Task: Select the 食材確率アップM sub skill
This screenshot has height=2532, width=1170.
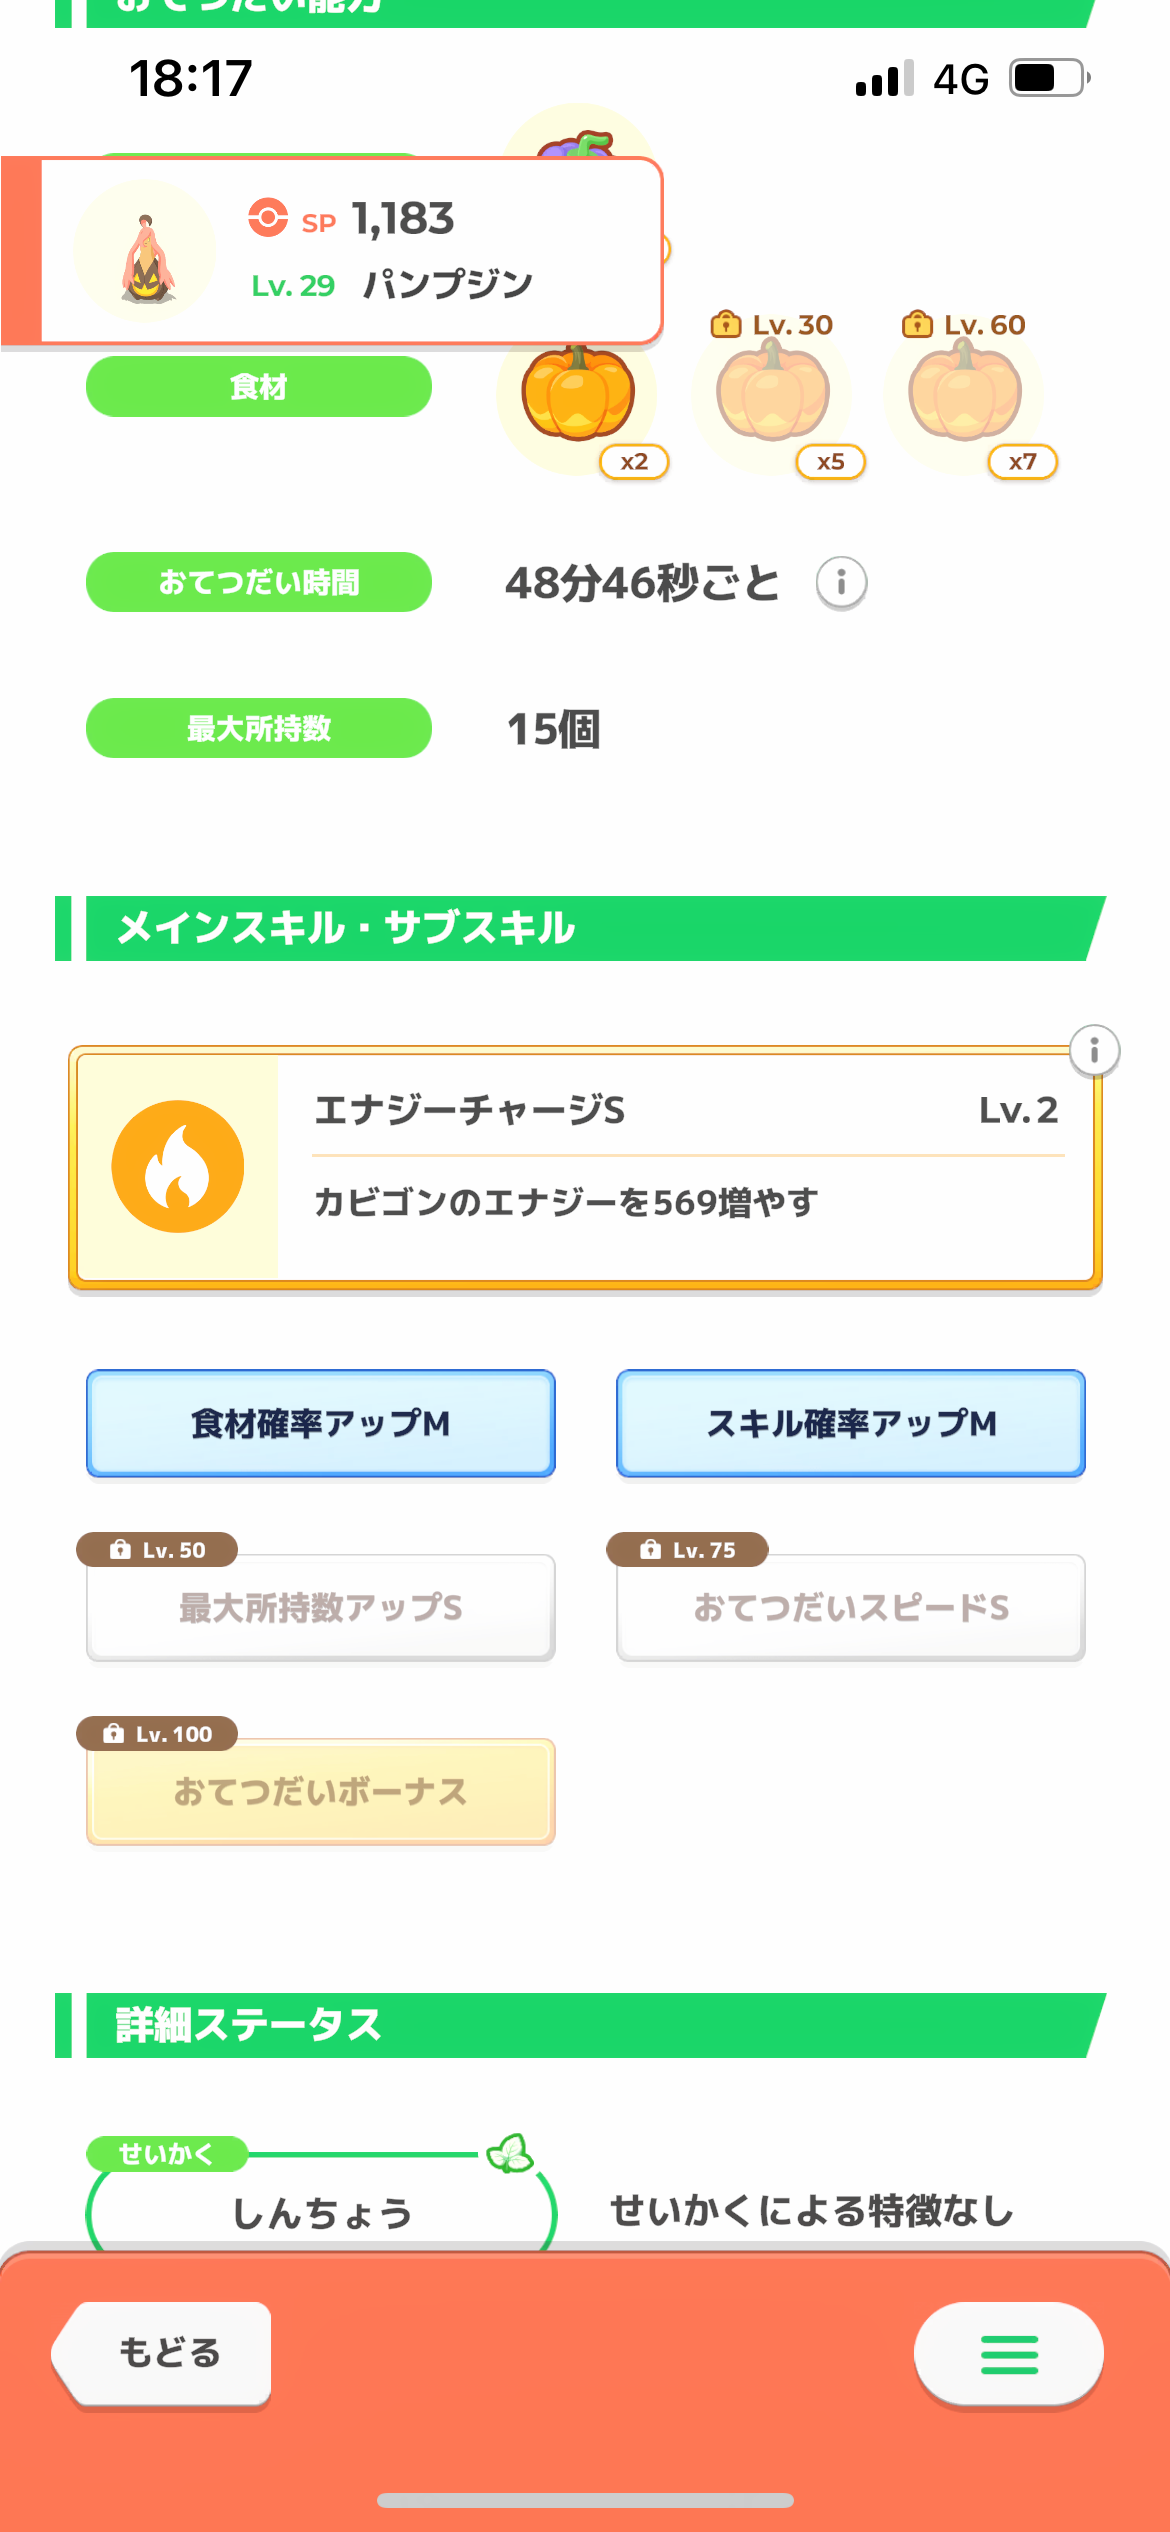Action: click(321, 1423)
